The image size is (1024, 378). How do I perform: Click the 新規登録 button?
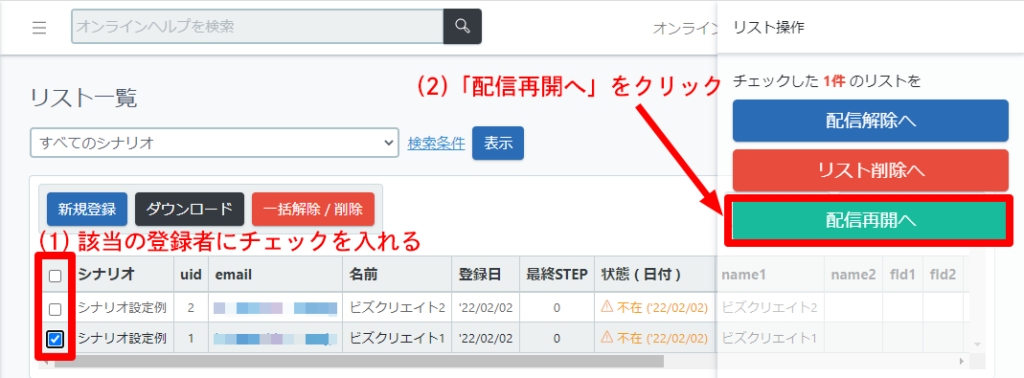click(x=87, y=209)
